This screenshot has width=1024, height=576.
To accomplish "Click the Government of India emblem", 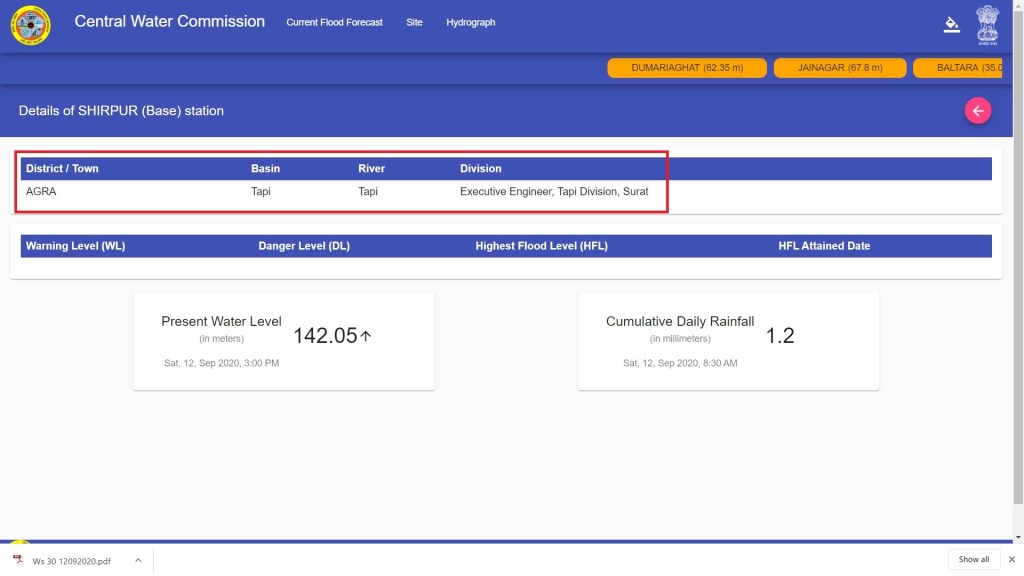I will coord(987,25).
